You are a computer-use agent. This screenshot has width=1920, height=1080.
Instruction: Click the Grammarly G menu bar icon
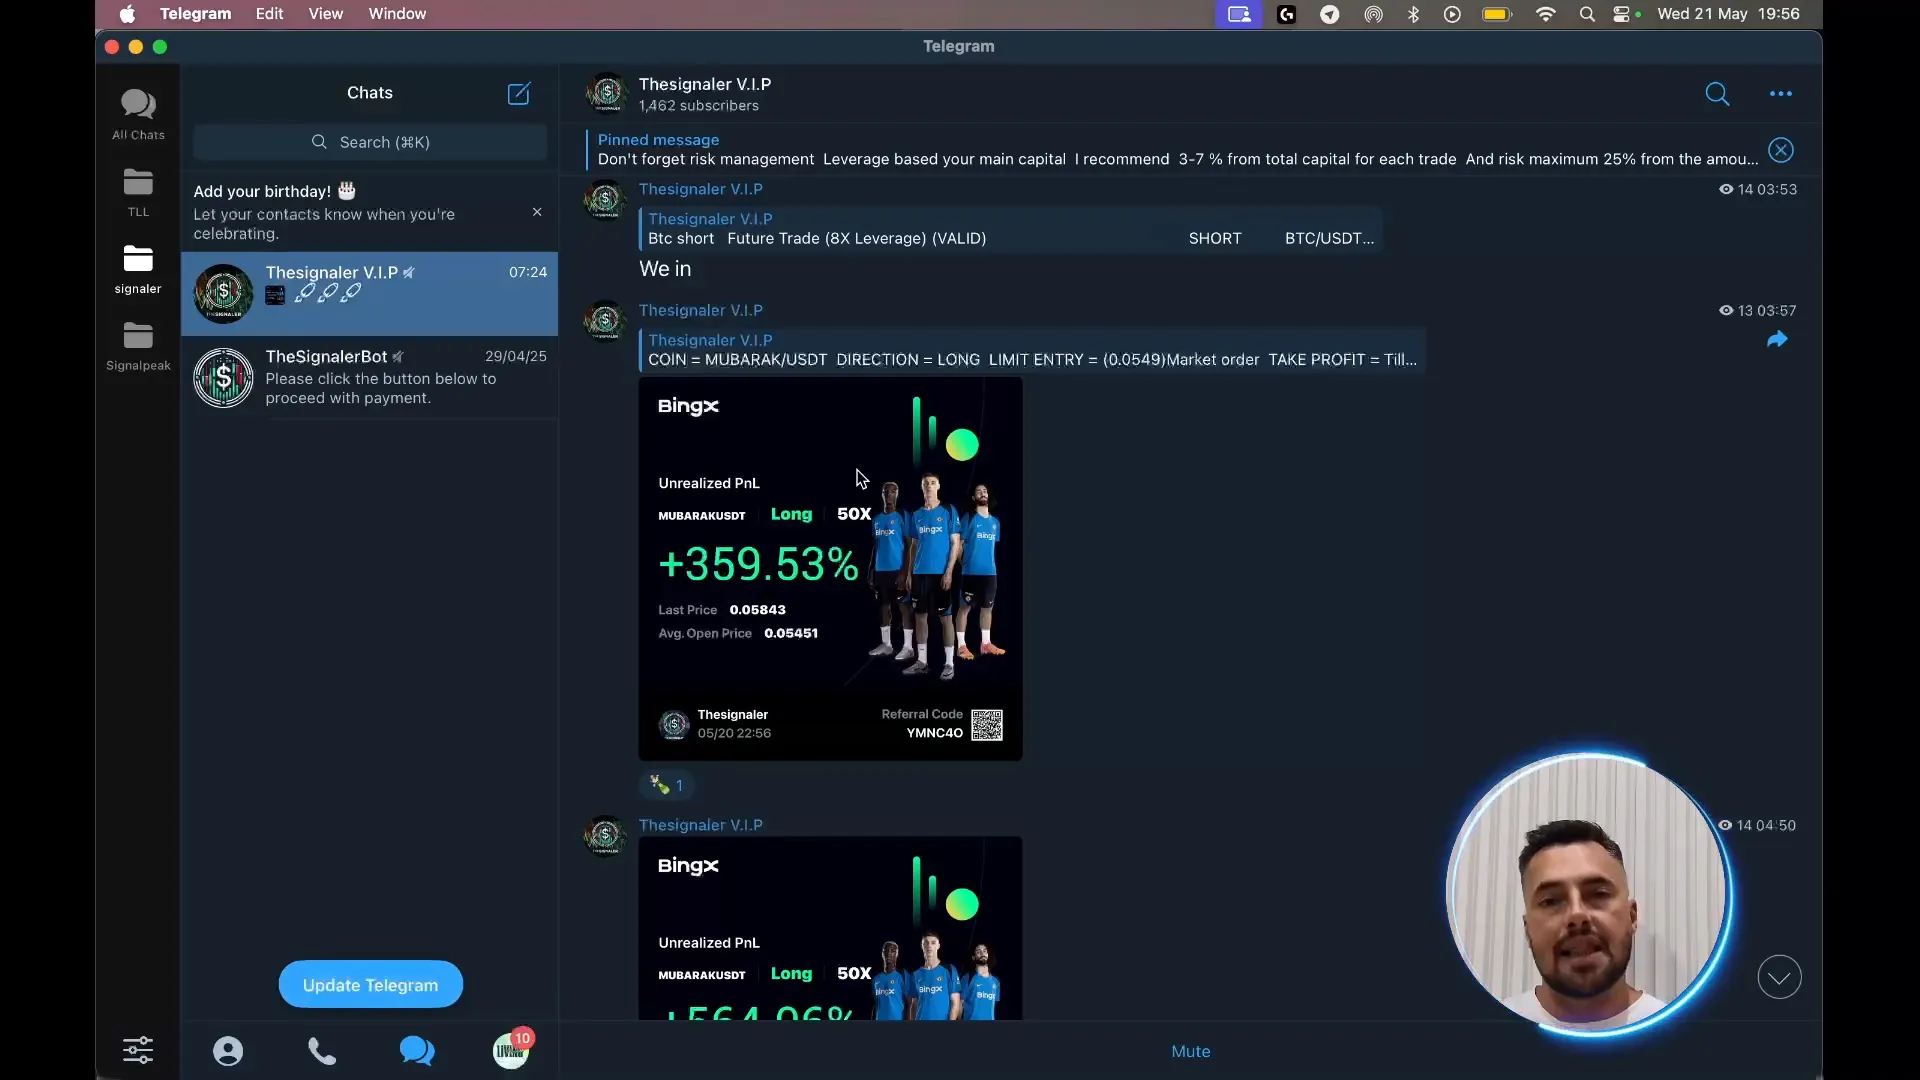1286,14
